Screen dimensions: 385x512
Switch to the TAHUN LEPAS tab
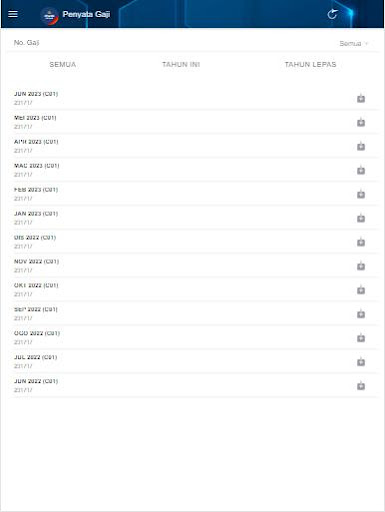point(310,65)
